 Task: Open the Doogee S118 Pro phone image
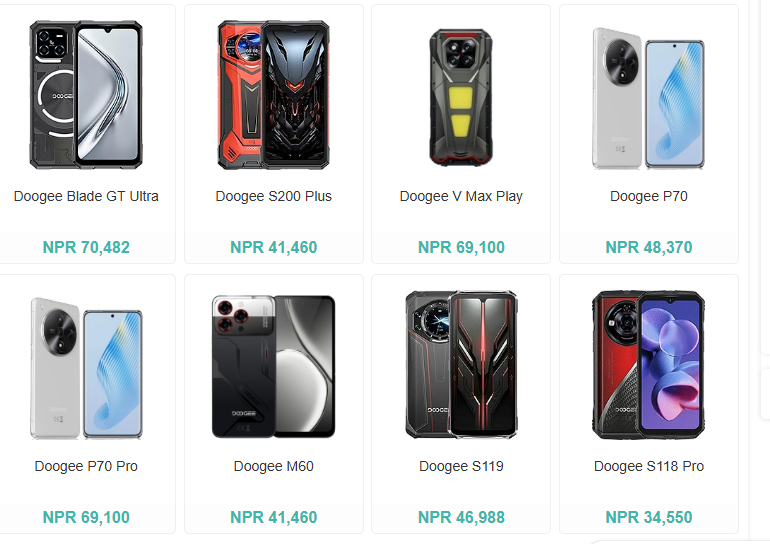(x=649, y=365)
